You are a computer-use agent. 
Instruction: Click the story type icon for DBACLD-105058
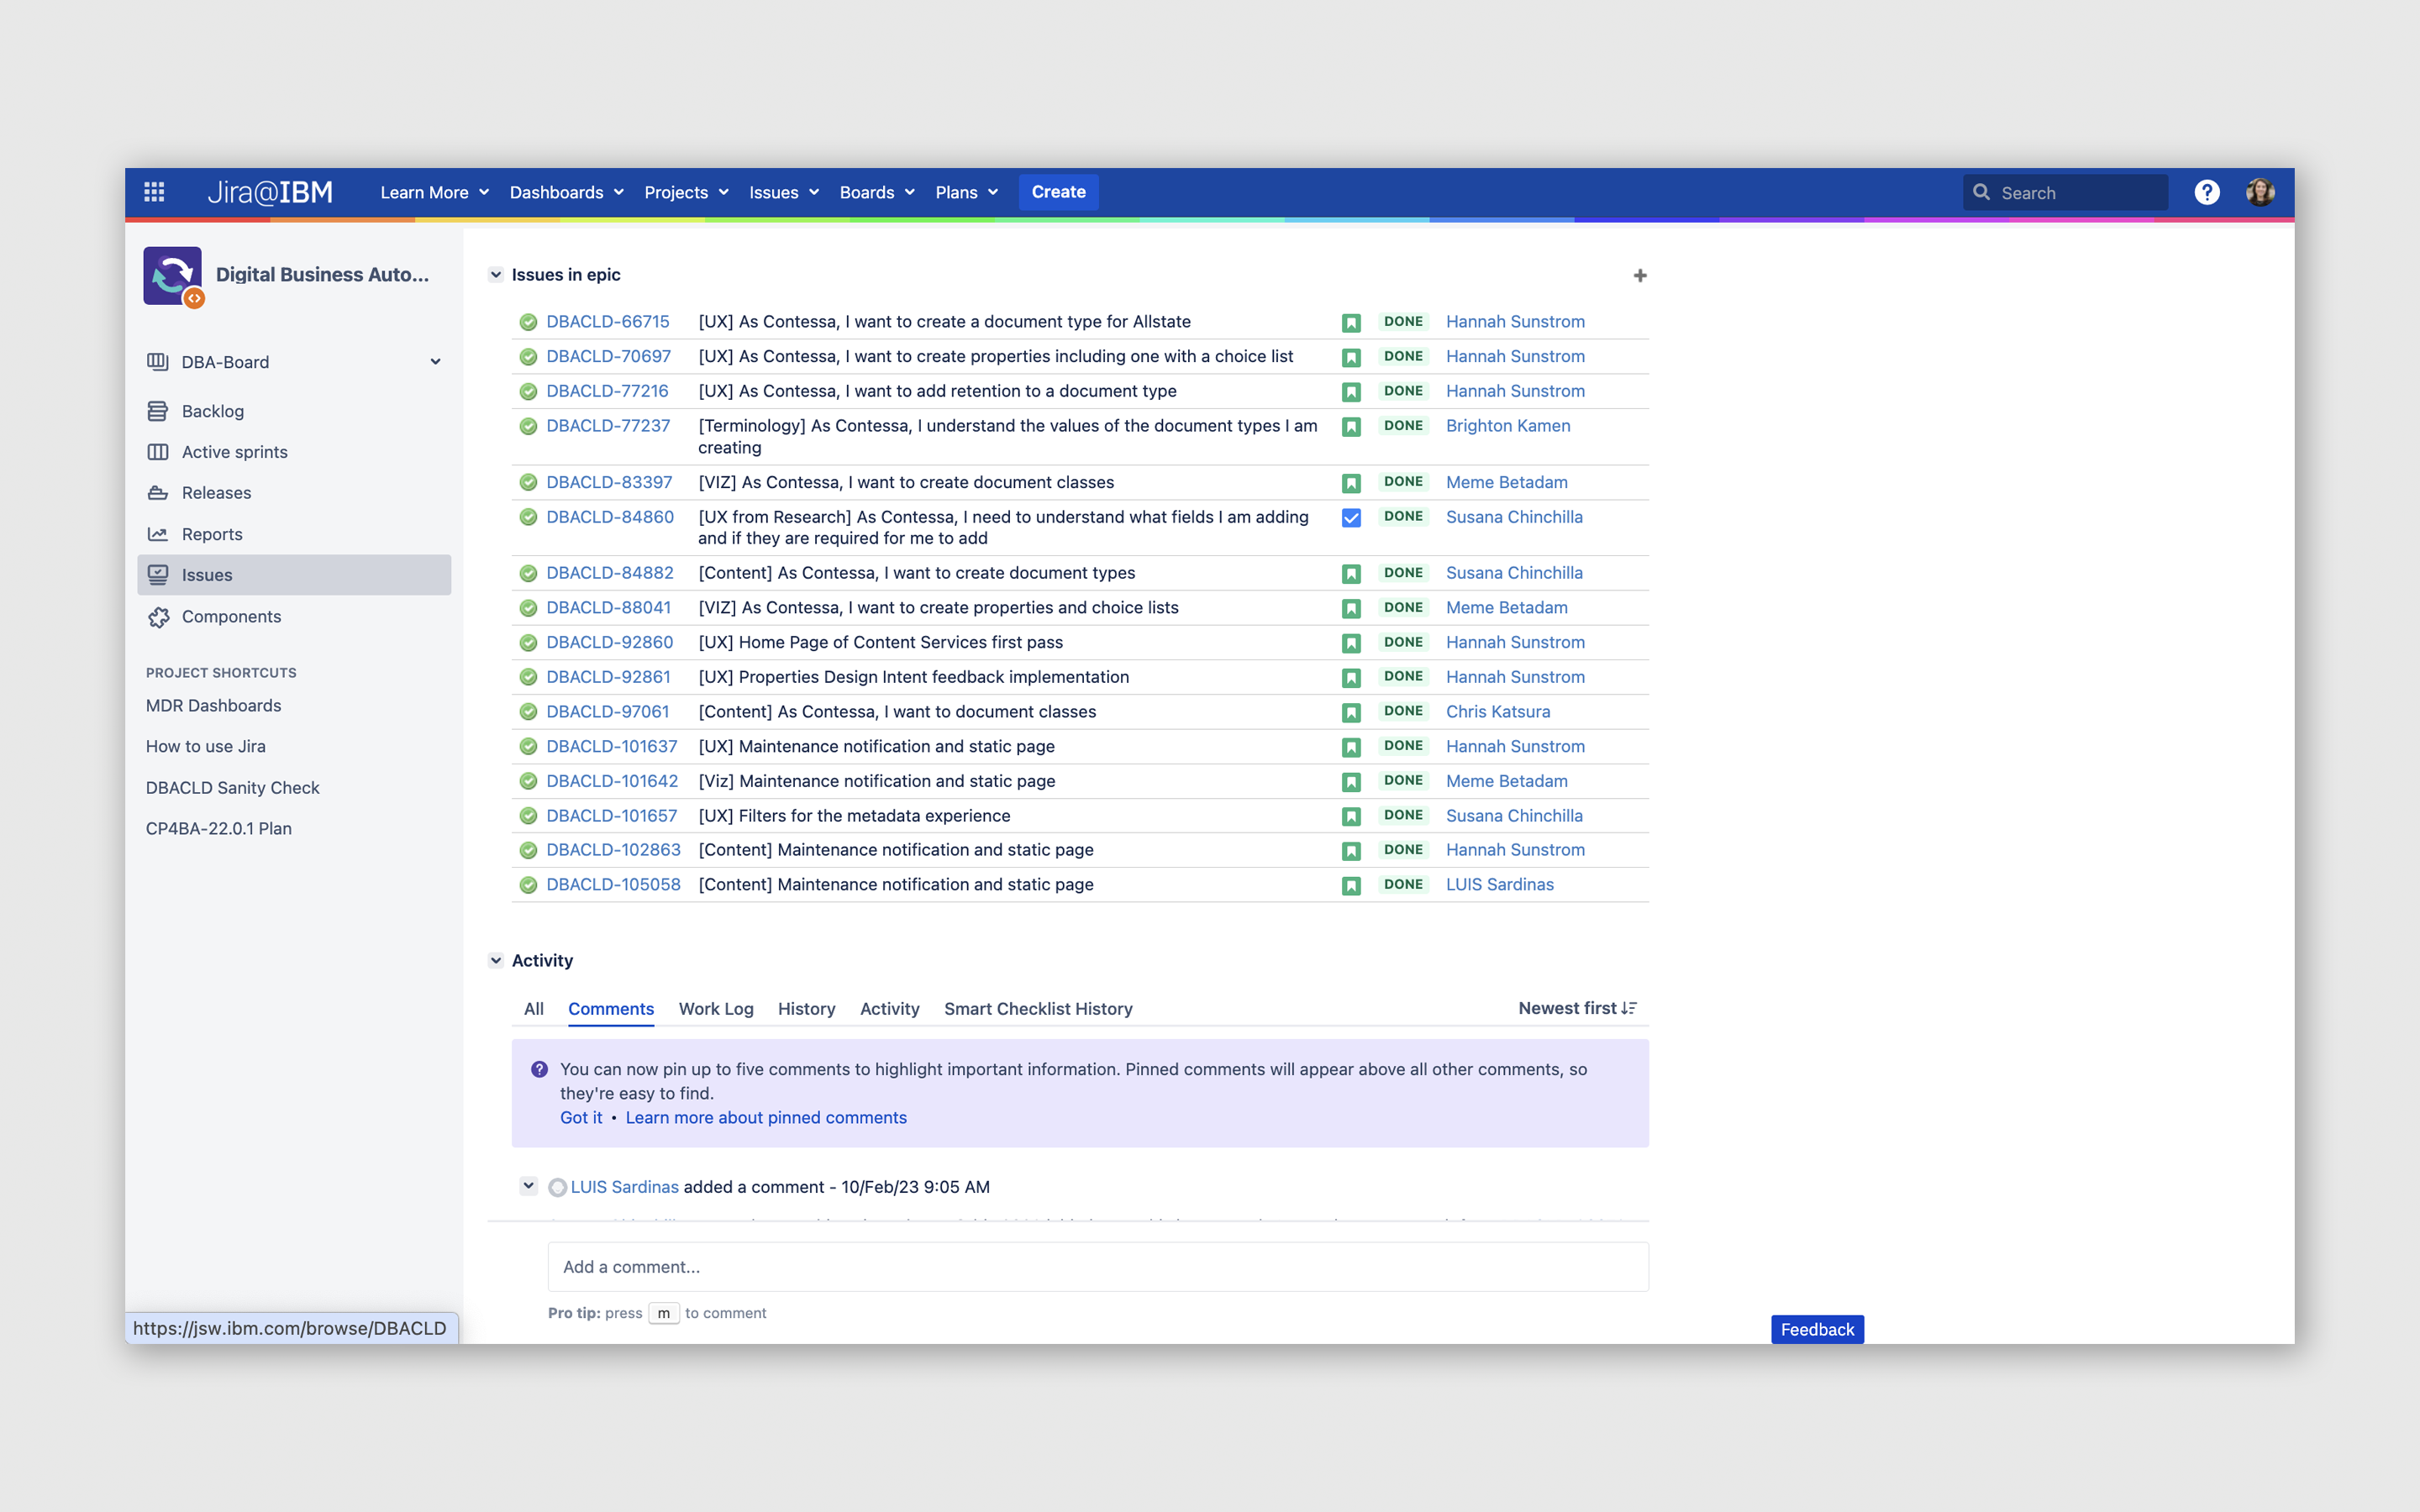[x=1351, y=885]
